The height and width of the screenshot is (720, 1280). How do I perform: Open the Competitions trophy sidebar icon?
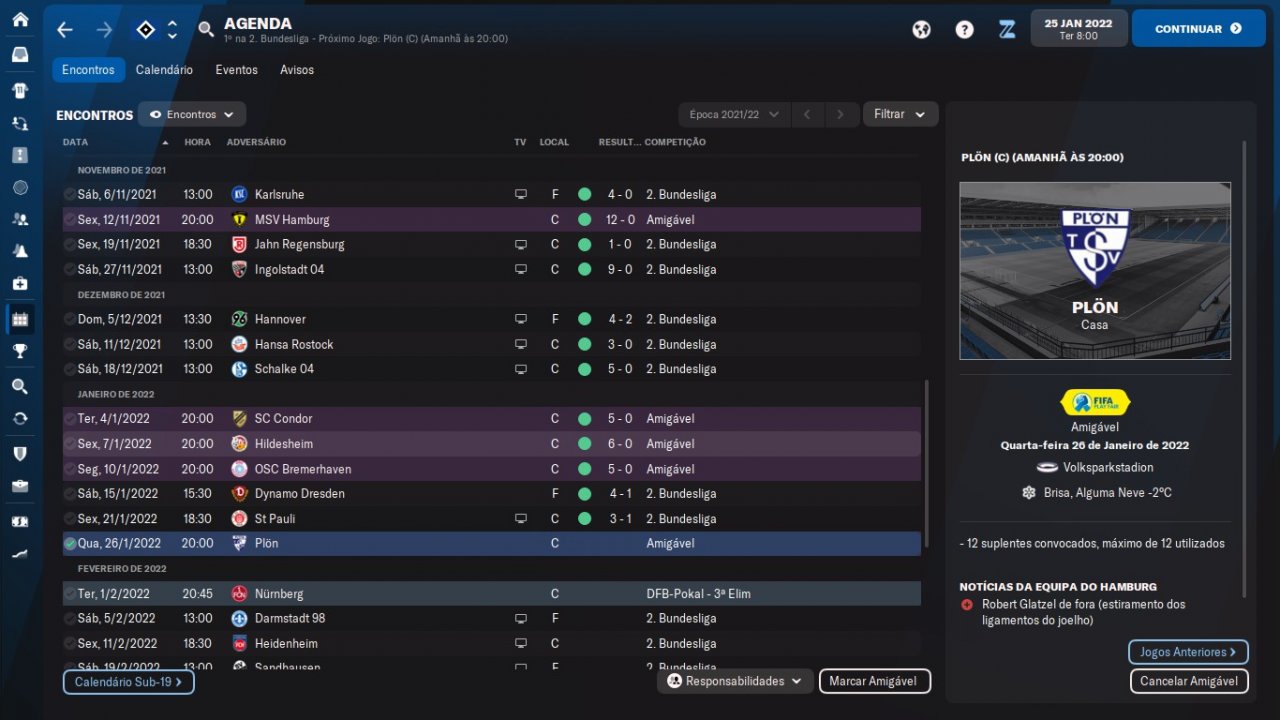(20, 351)
